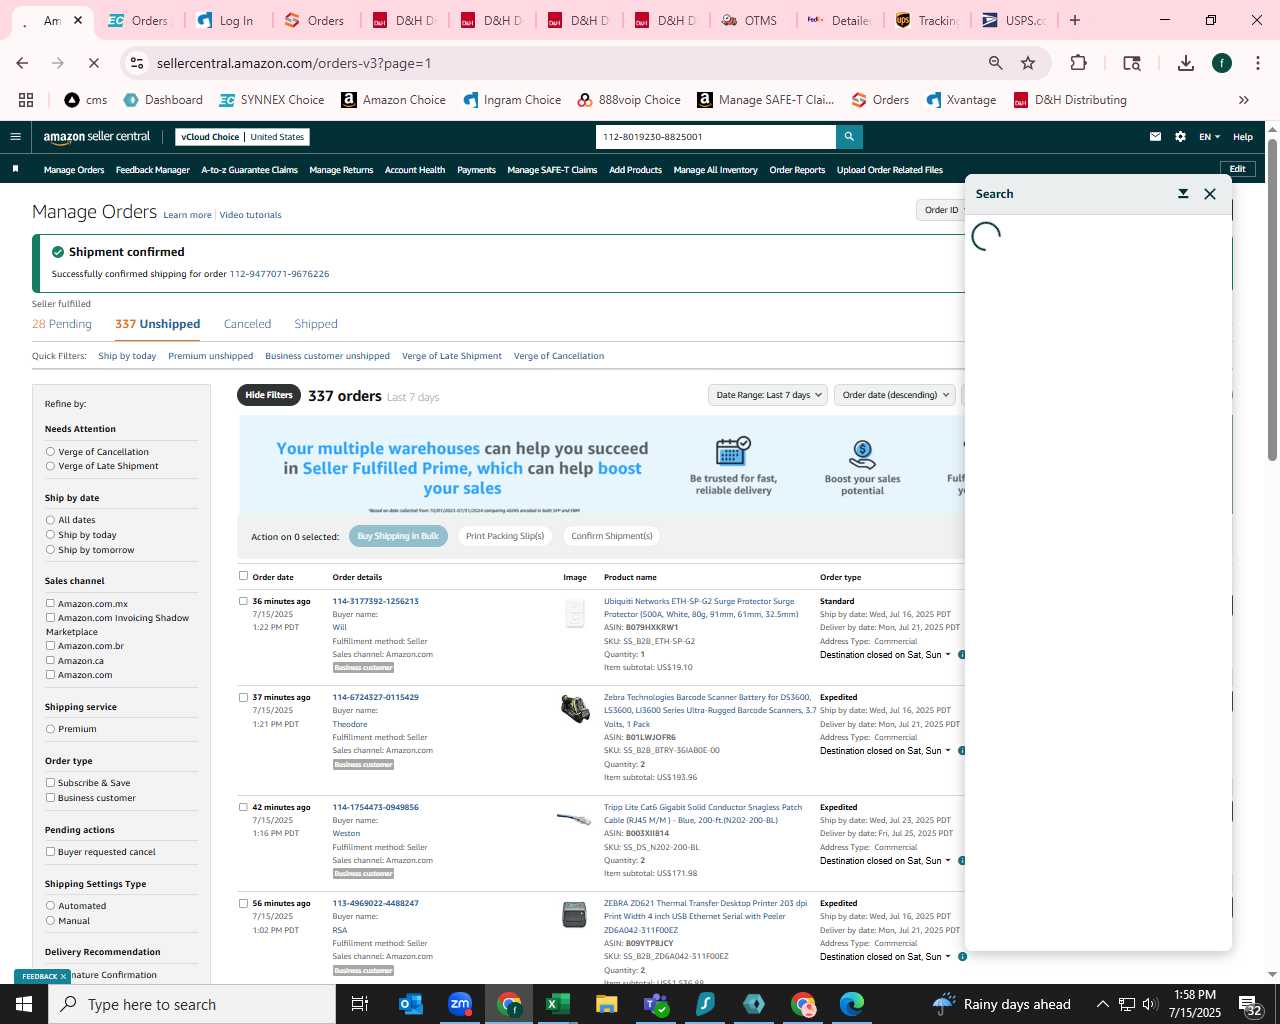Open the Order date (descending) sort dropdown
Image resolution: width=1280 pixels, height=1024 pixels.
(x=895, y=395)
